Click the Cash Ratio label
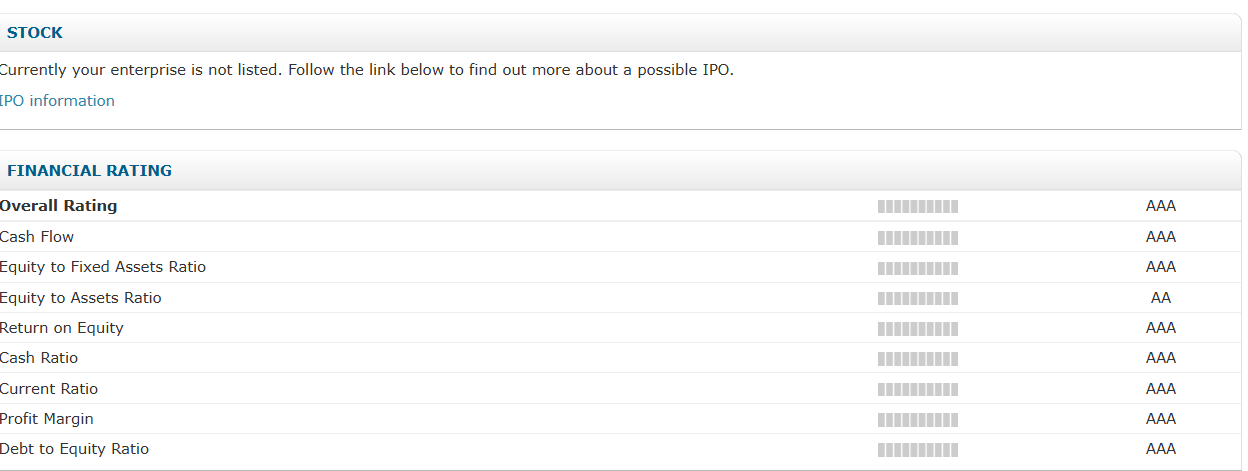The image size is (1248, 471). [39, 358]
